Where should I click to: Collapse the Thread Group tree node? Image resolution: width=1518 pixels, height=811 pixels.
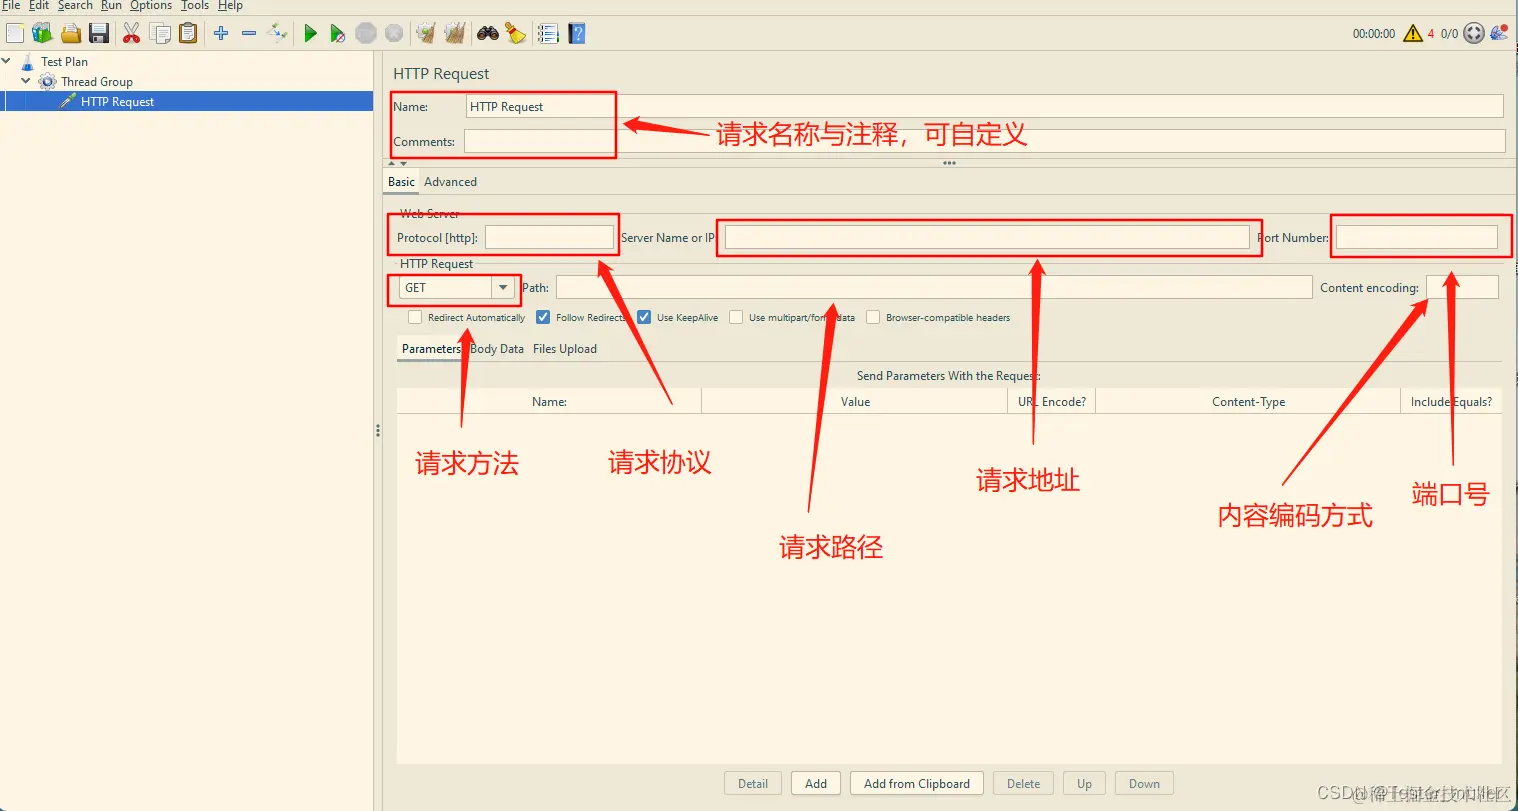coord(26,81)
